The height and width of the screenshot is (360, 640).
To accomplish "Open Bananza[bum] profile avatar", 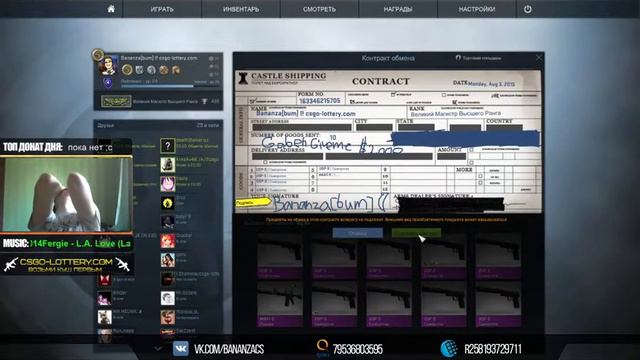I will pos(107,65).
